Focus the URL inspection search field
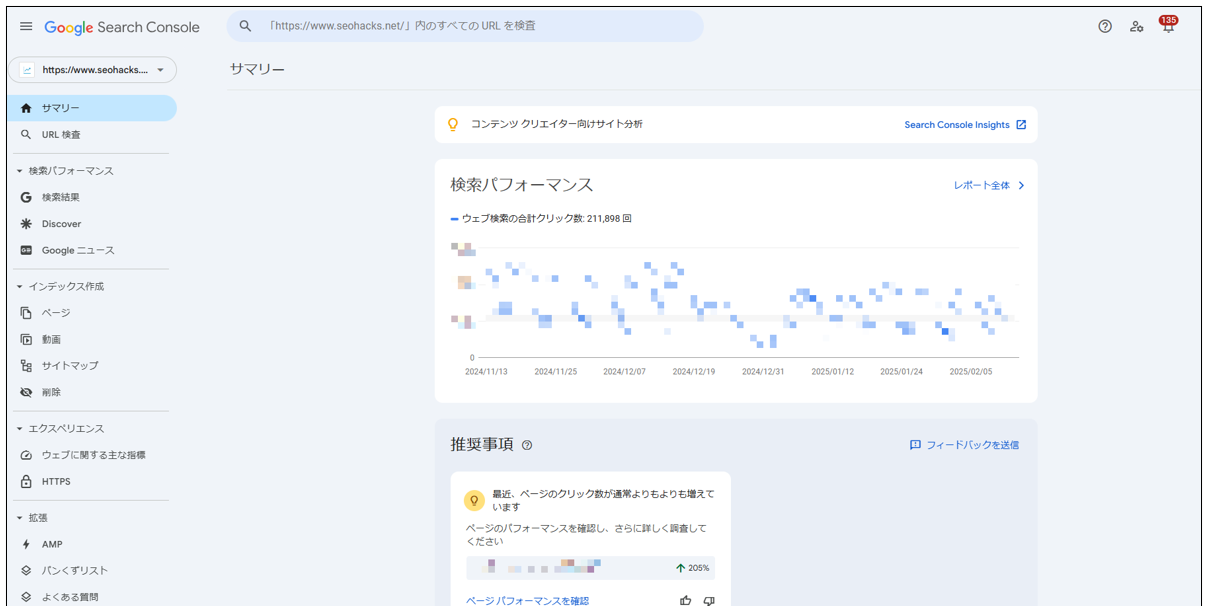Screen dimensions: 1207x606 coord(465,26)
